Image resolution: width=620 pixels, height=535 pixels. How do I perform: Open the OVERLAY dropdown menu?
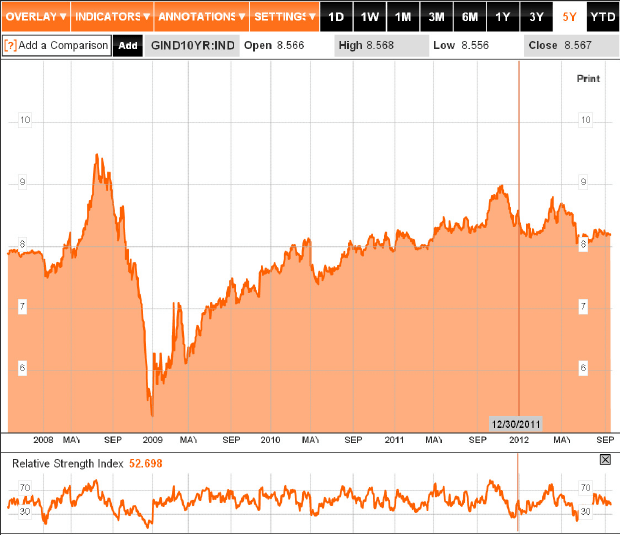[35, 17]
